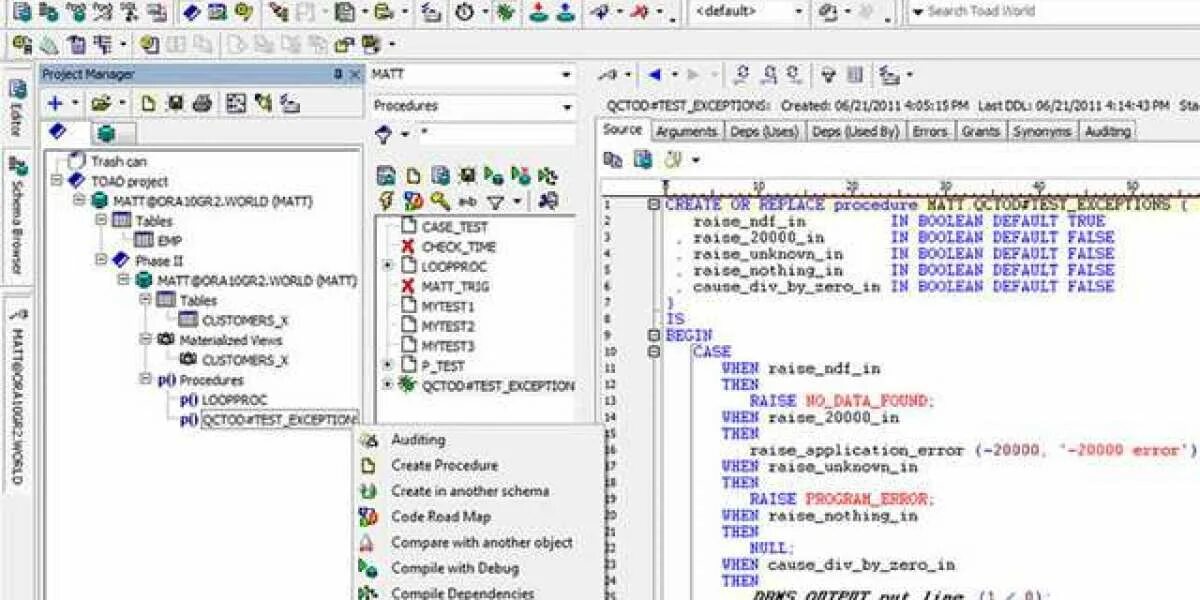Click the asterisk filter text field
Viewport: 1200px width, 600px height.
(495, 134)
